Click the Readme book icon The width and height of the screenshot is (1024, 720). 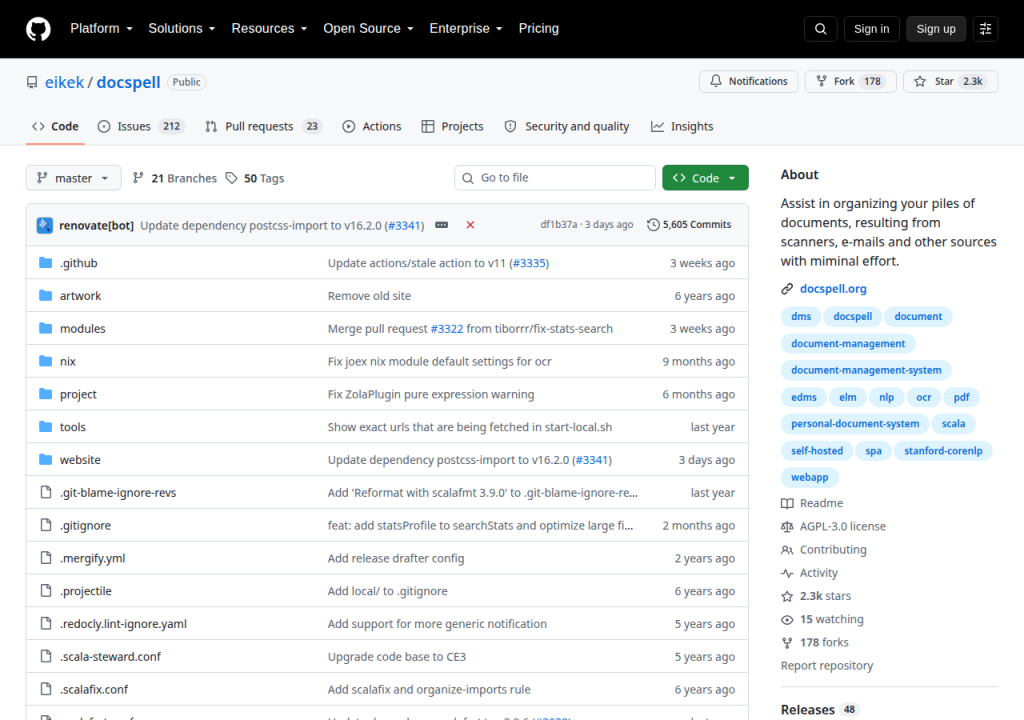tap(787, 503)
